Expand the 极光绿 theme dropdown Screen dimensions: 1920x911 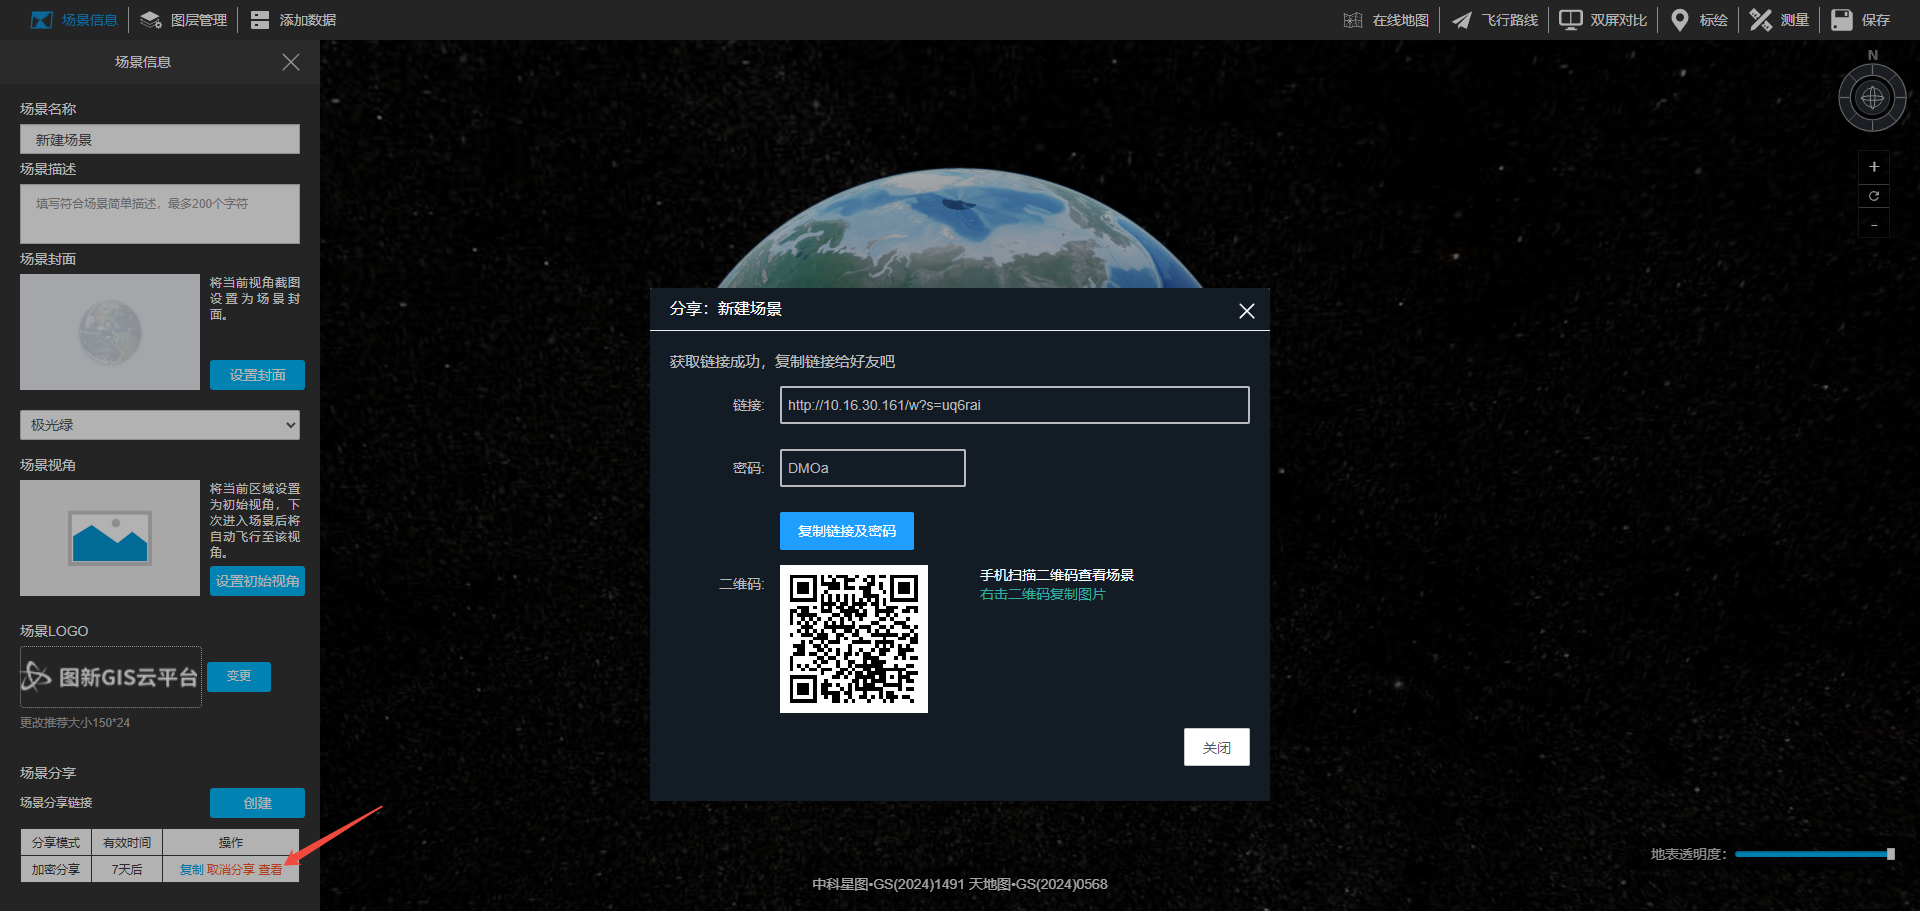pyautogui.click(x=160, y=425)
